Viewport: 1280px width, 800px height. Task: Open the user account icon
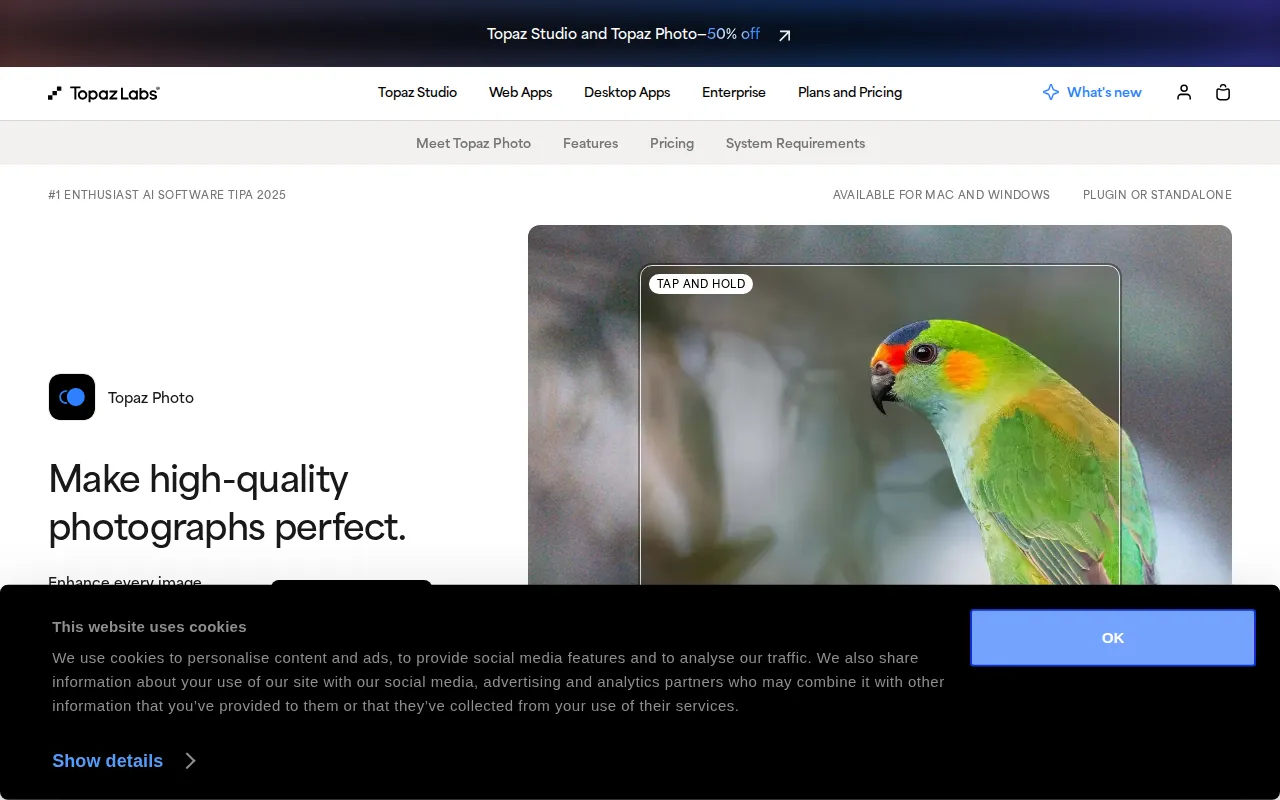1184,92
